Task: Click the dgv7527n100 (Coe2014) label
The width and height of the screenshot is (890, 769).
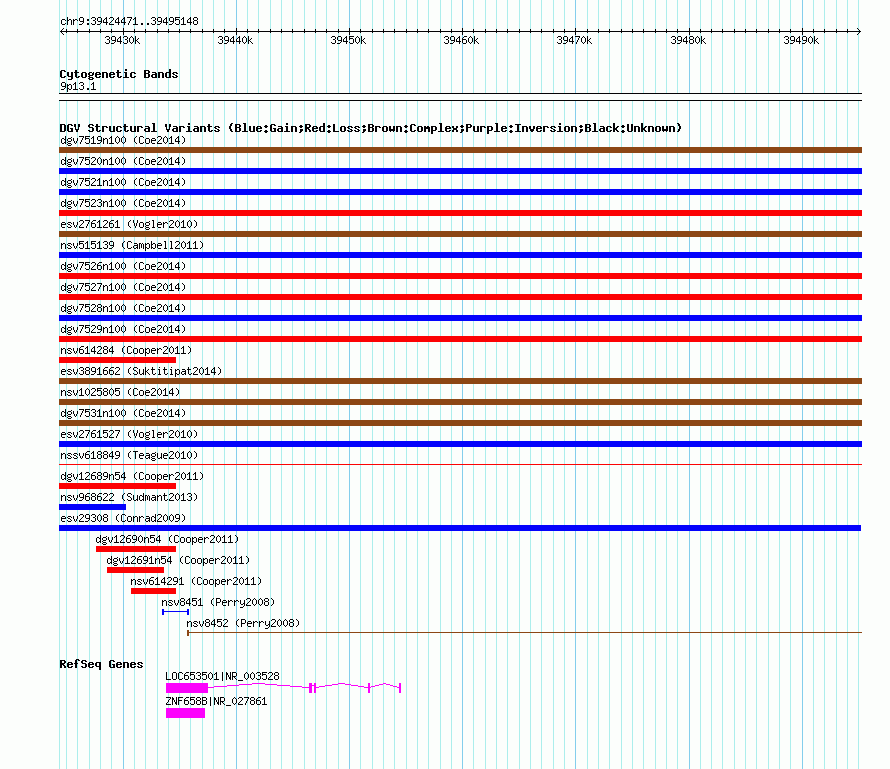Action: pyautogui.click(x=123, y=287)
